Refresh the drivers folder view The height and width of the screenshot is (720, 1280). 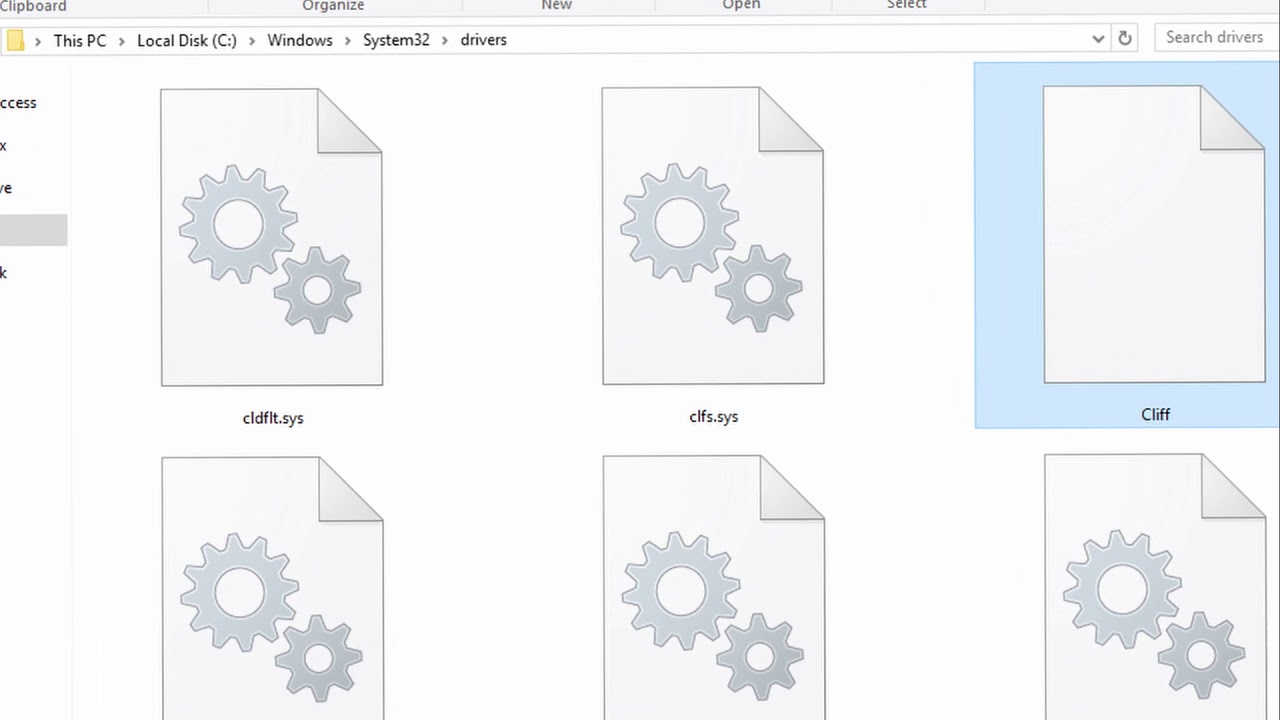[1125, 39]
